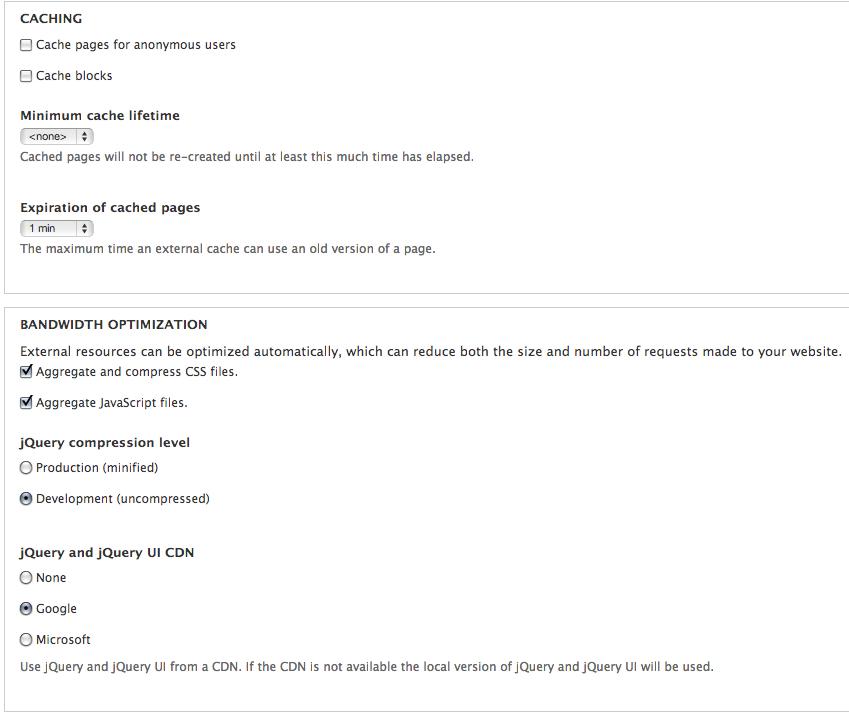
Task: Disable the Aggregate JavaScript files checkbox
Action: (26, 403)
